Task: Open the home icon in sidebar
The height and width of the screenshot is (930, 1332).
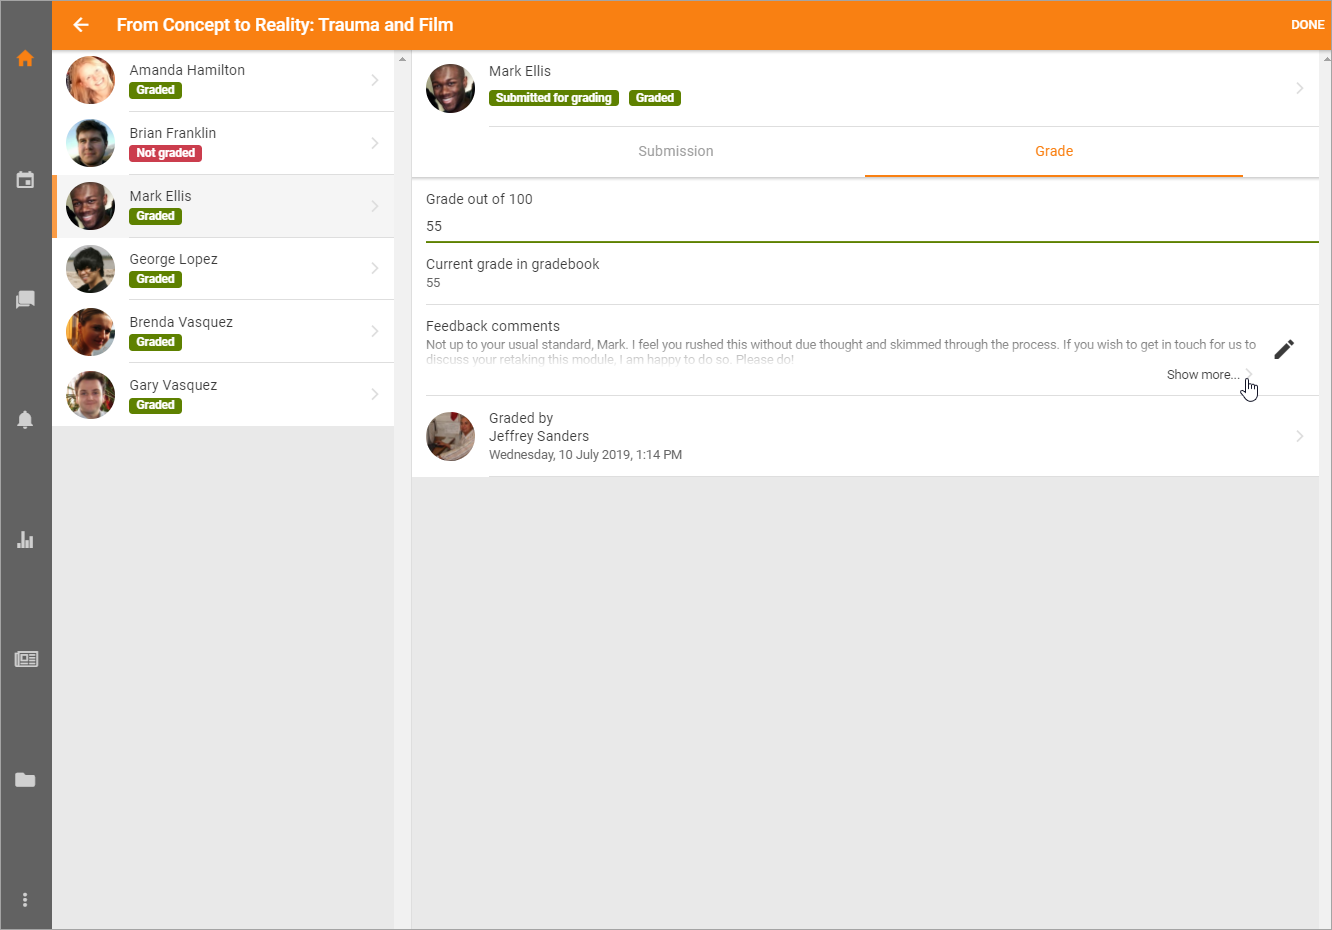Action: (26, 59)
